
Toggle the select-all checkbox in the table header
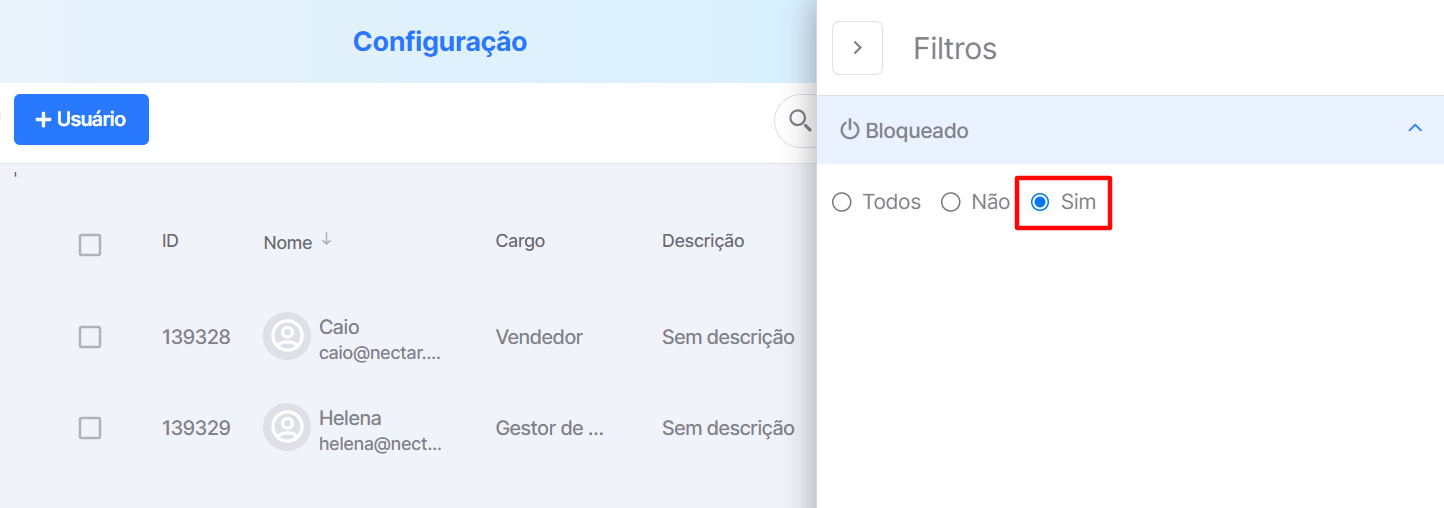click(90, 244)
